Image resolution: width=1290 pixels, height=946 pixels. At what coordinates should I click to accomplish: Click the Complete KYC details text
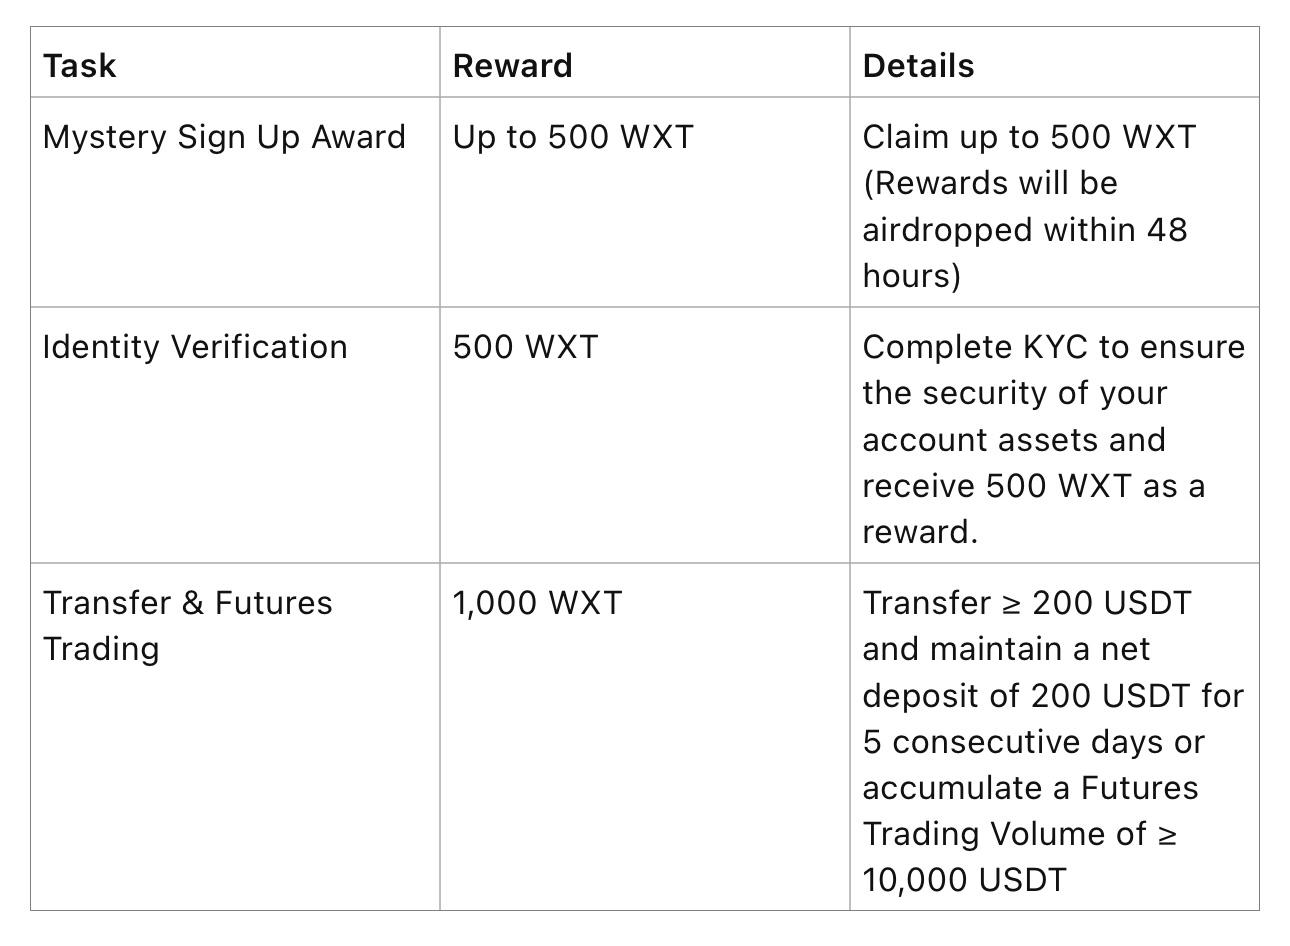pyautogui.click(x=1054, y=347)
